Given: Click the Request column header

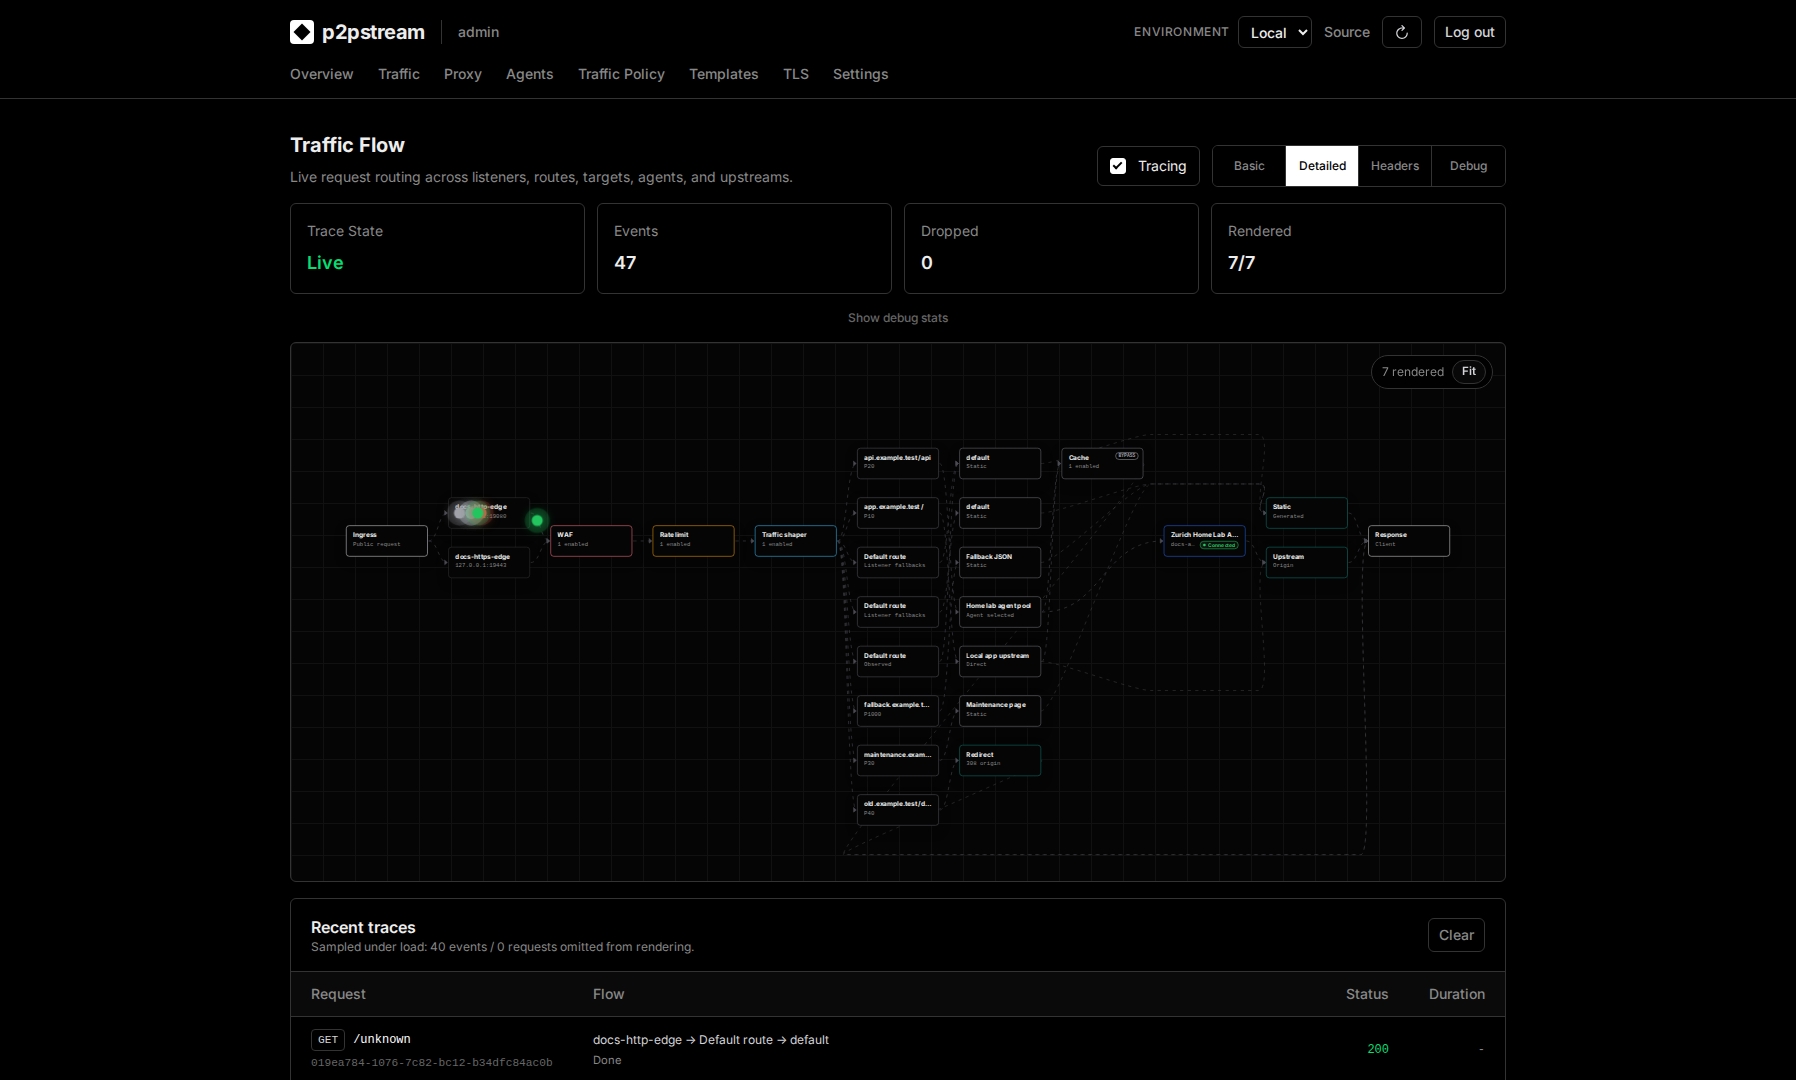Looking at the screenshot, I should (338, 994).
